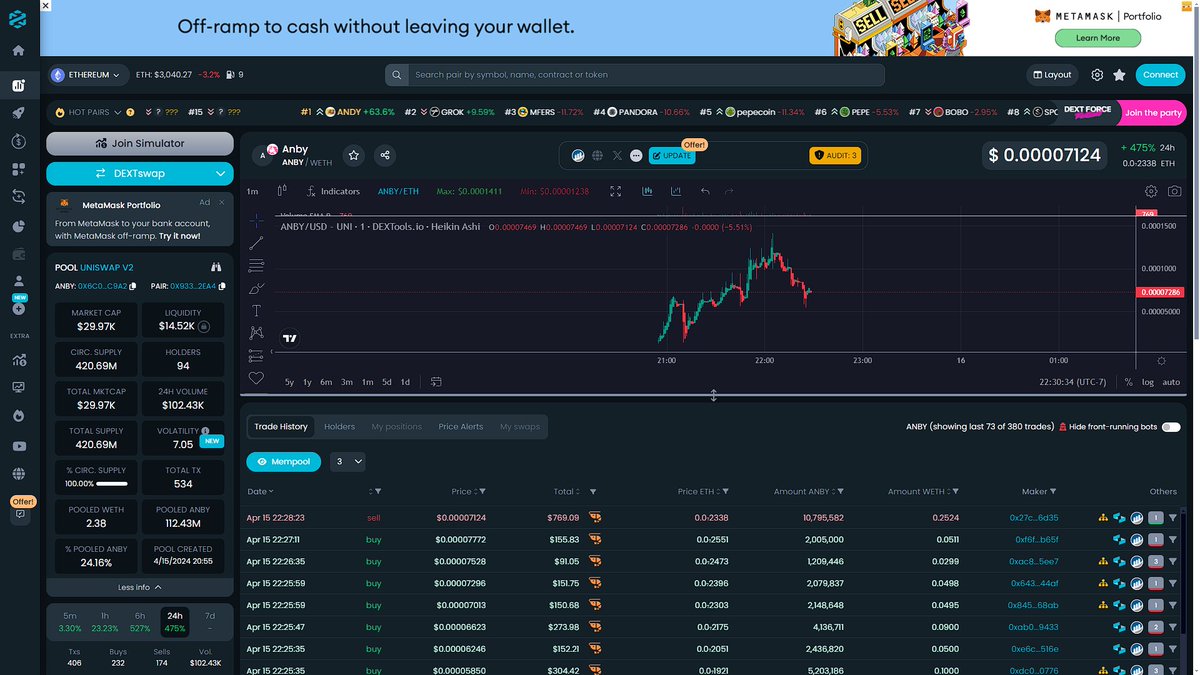
Task: Switch chart pair to ANBY/ETH
Action: coord(398,191)
